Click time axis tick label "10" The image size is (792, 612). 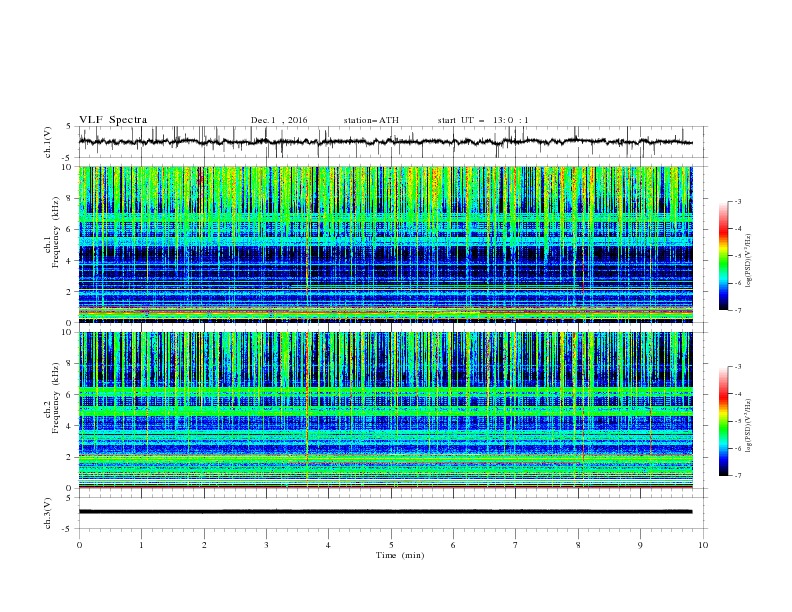tap(703, 545)
